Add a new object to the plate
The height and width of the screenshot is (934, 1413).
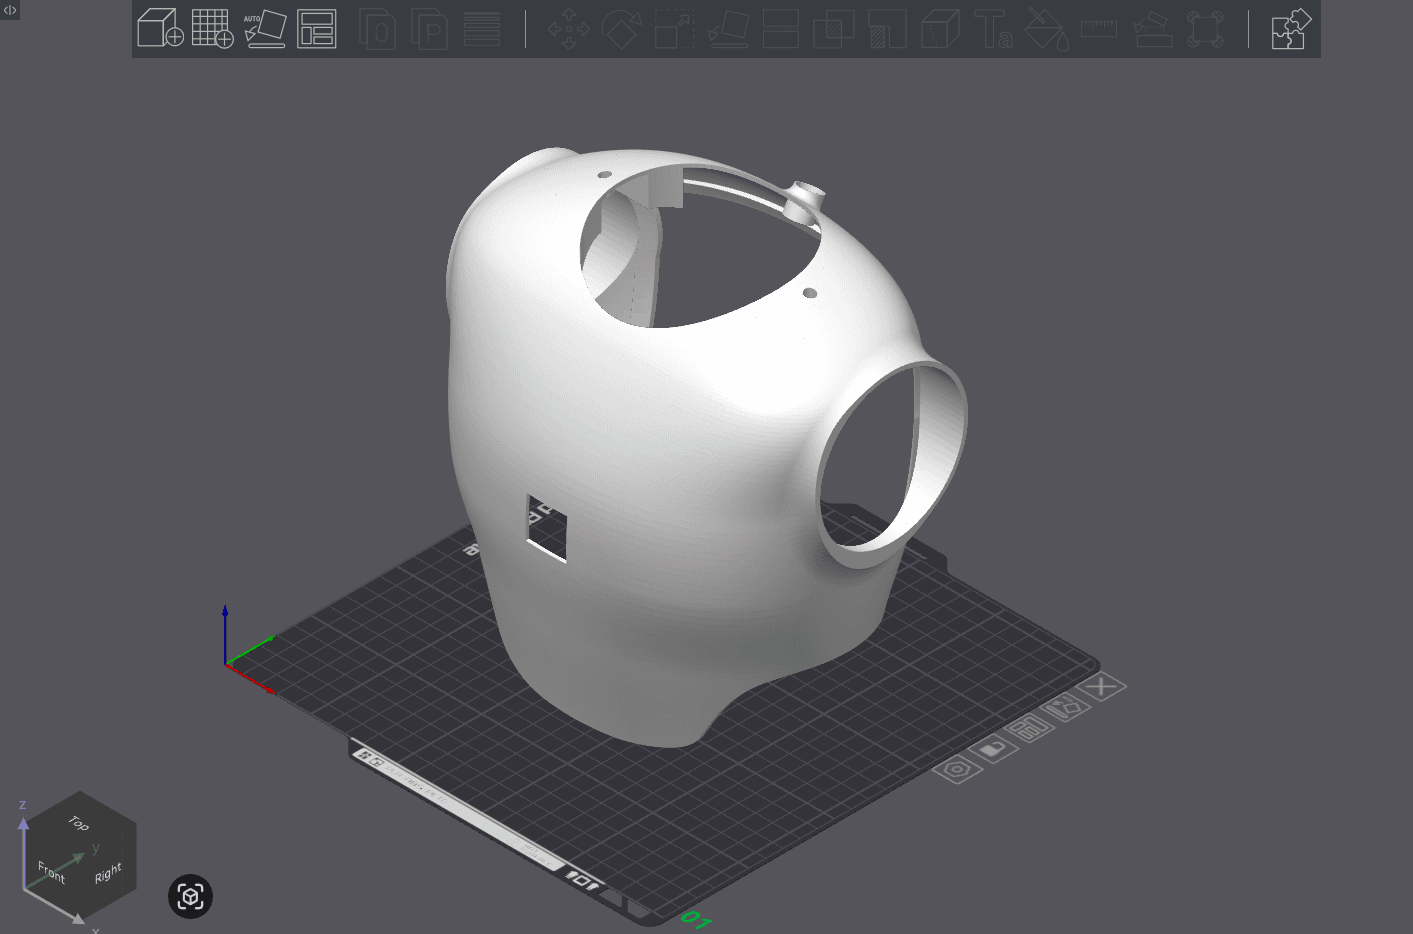(160, 30)
